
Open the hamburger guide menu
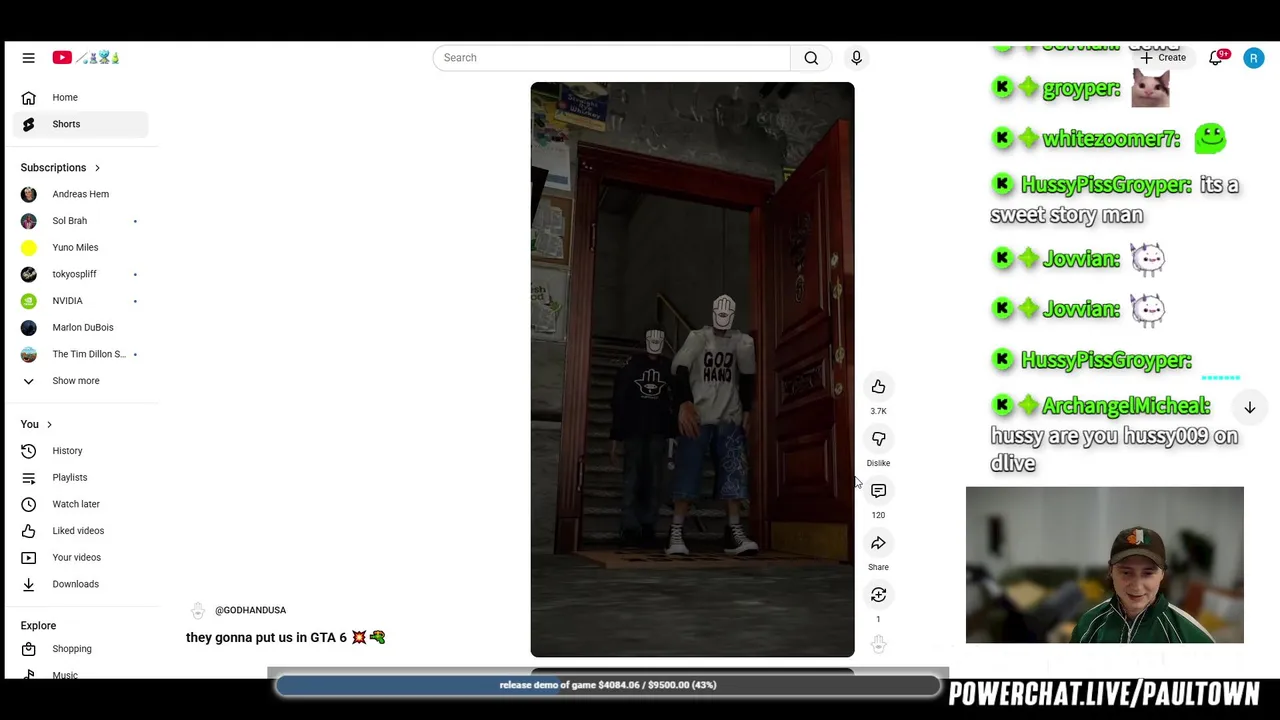[28, 58]
